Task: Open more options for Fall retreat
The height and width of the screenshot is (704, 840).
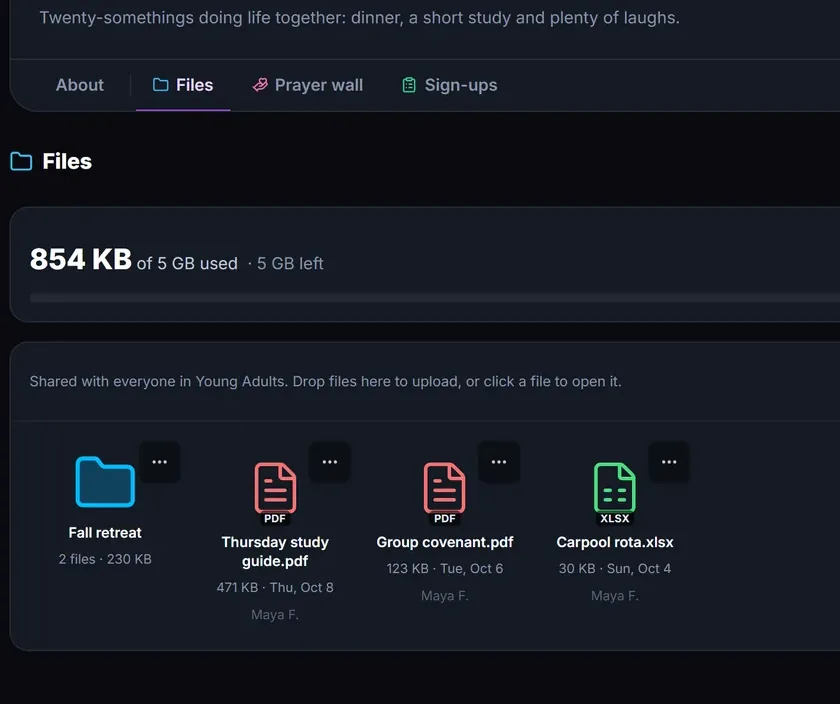Action: click(160, 462)
